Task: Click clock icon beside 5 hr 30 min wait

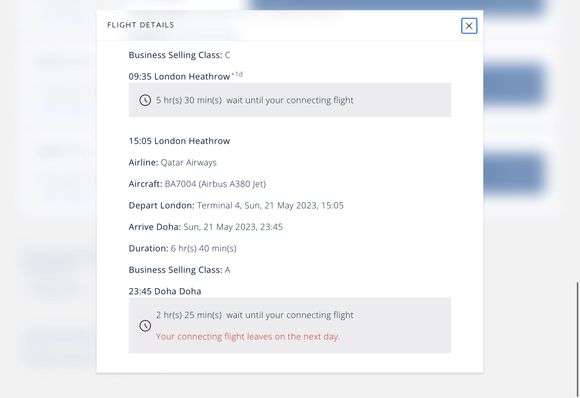Action: pyautogui.click(x=145, y=100)
